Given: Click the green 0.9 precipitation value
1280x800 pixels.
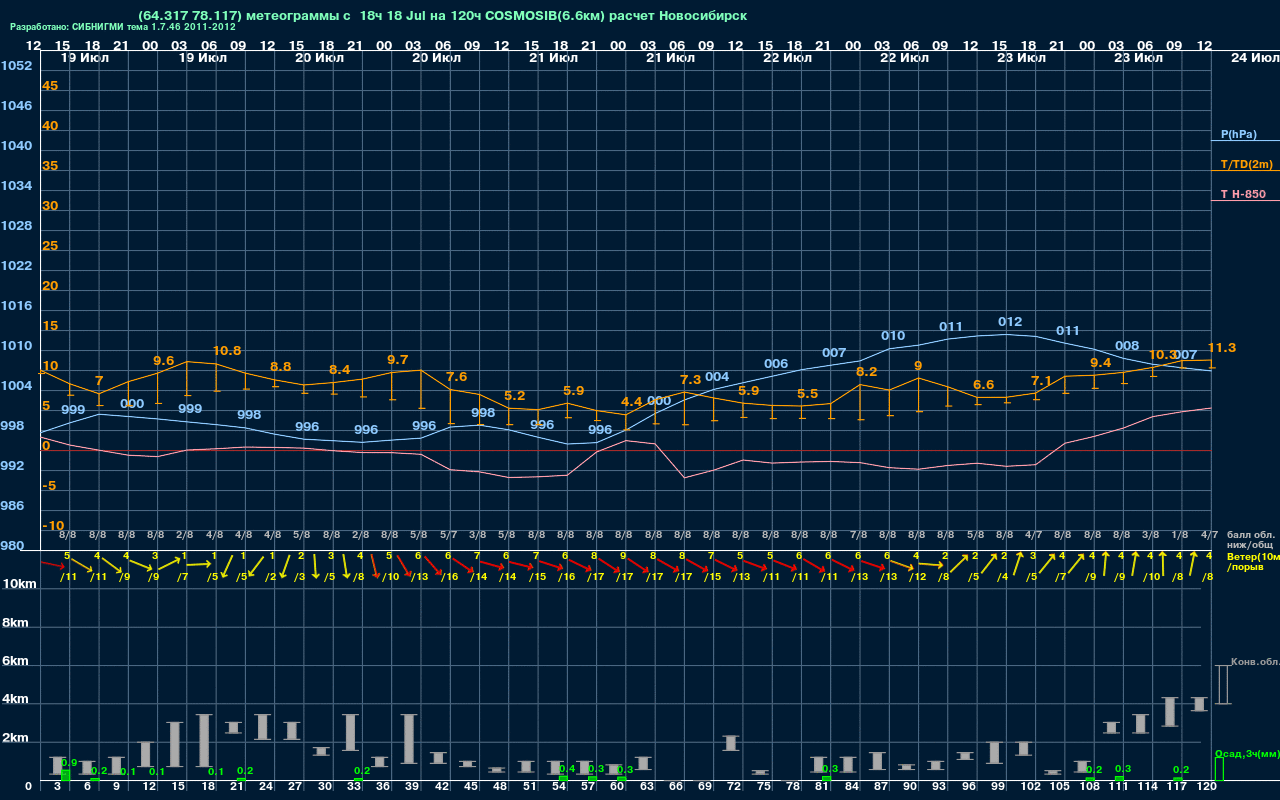Looking at the screenshot, I should 69,763.
